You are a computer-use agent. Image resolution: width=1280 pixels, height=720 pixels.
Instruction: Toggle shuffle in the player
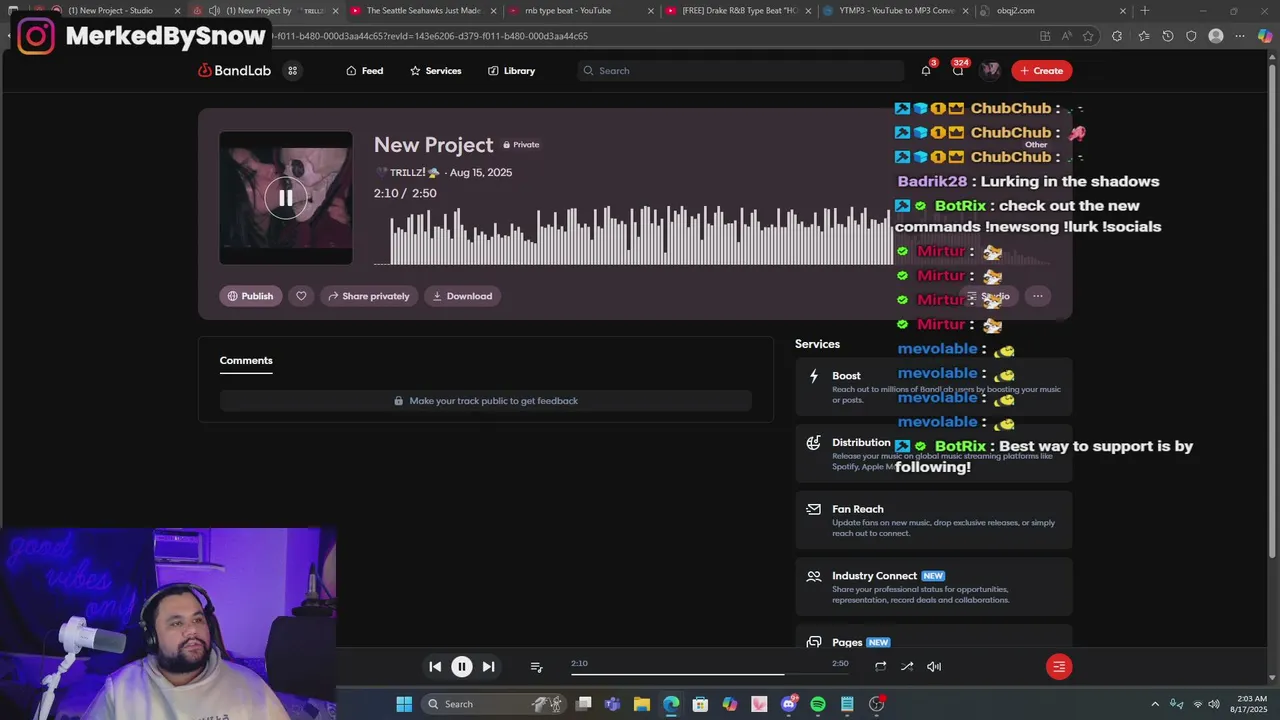coord(907,666)
